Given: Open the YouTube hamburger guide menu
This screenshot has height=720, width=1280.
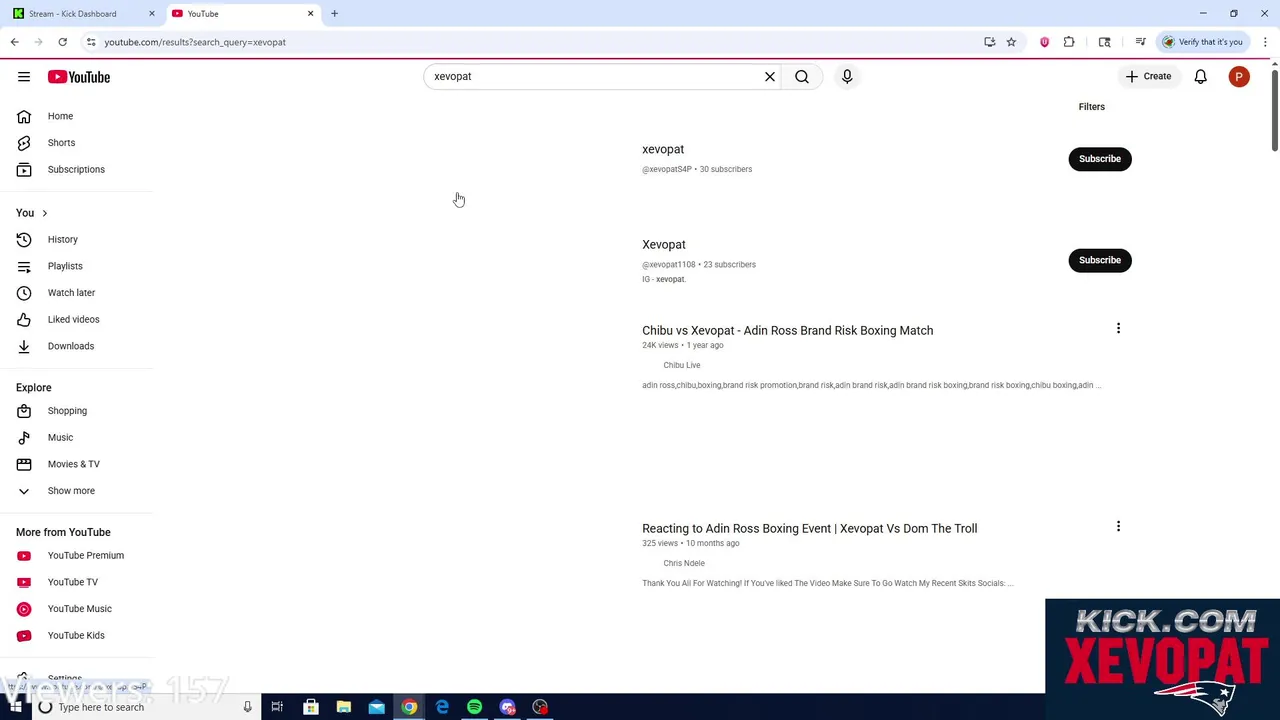Looking at the screenshot, I should [24, 77].
